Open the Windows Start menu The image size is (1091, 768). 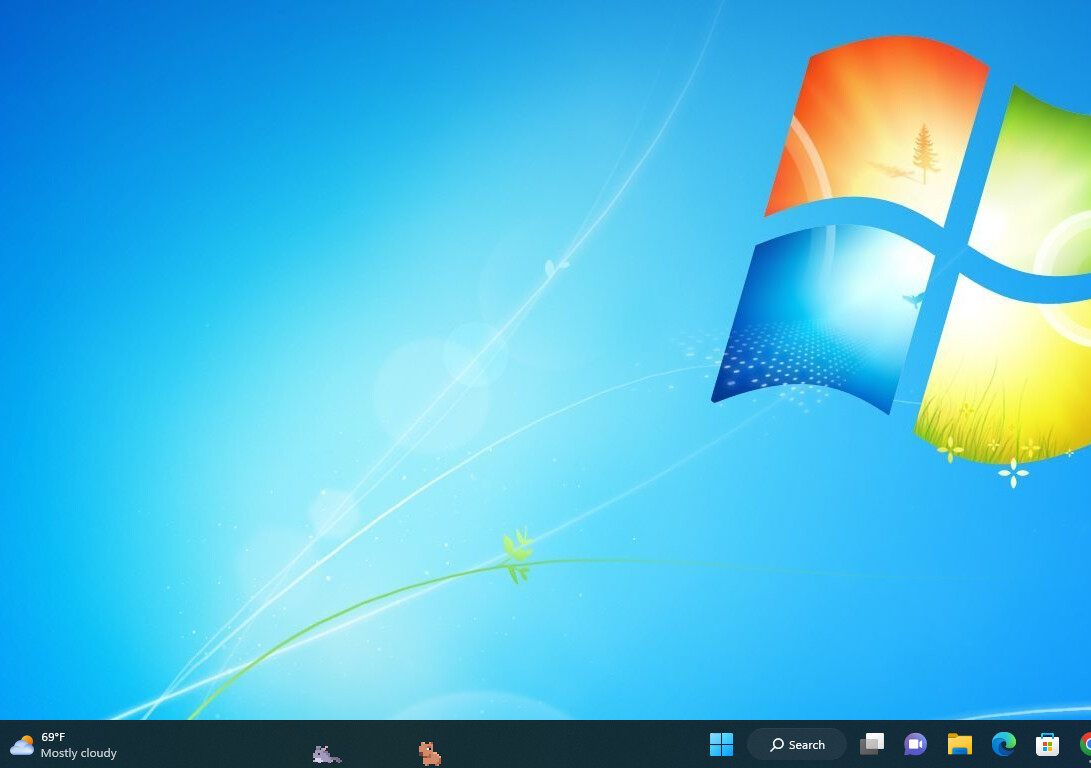tap(721, 744)
